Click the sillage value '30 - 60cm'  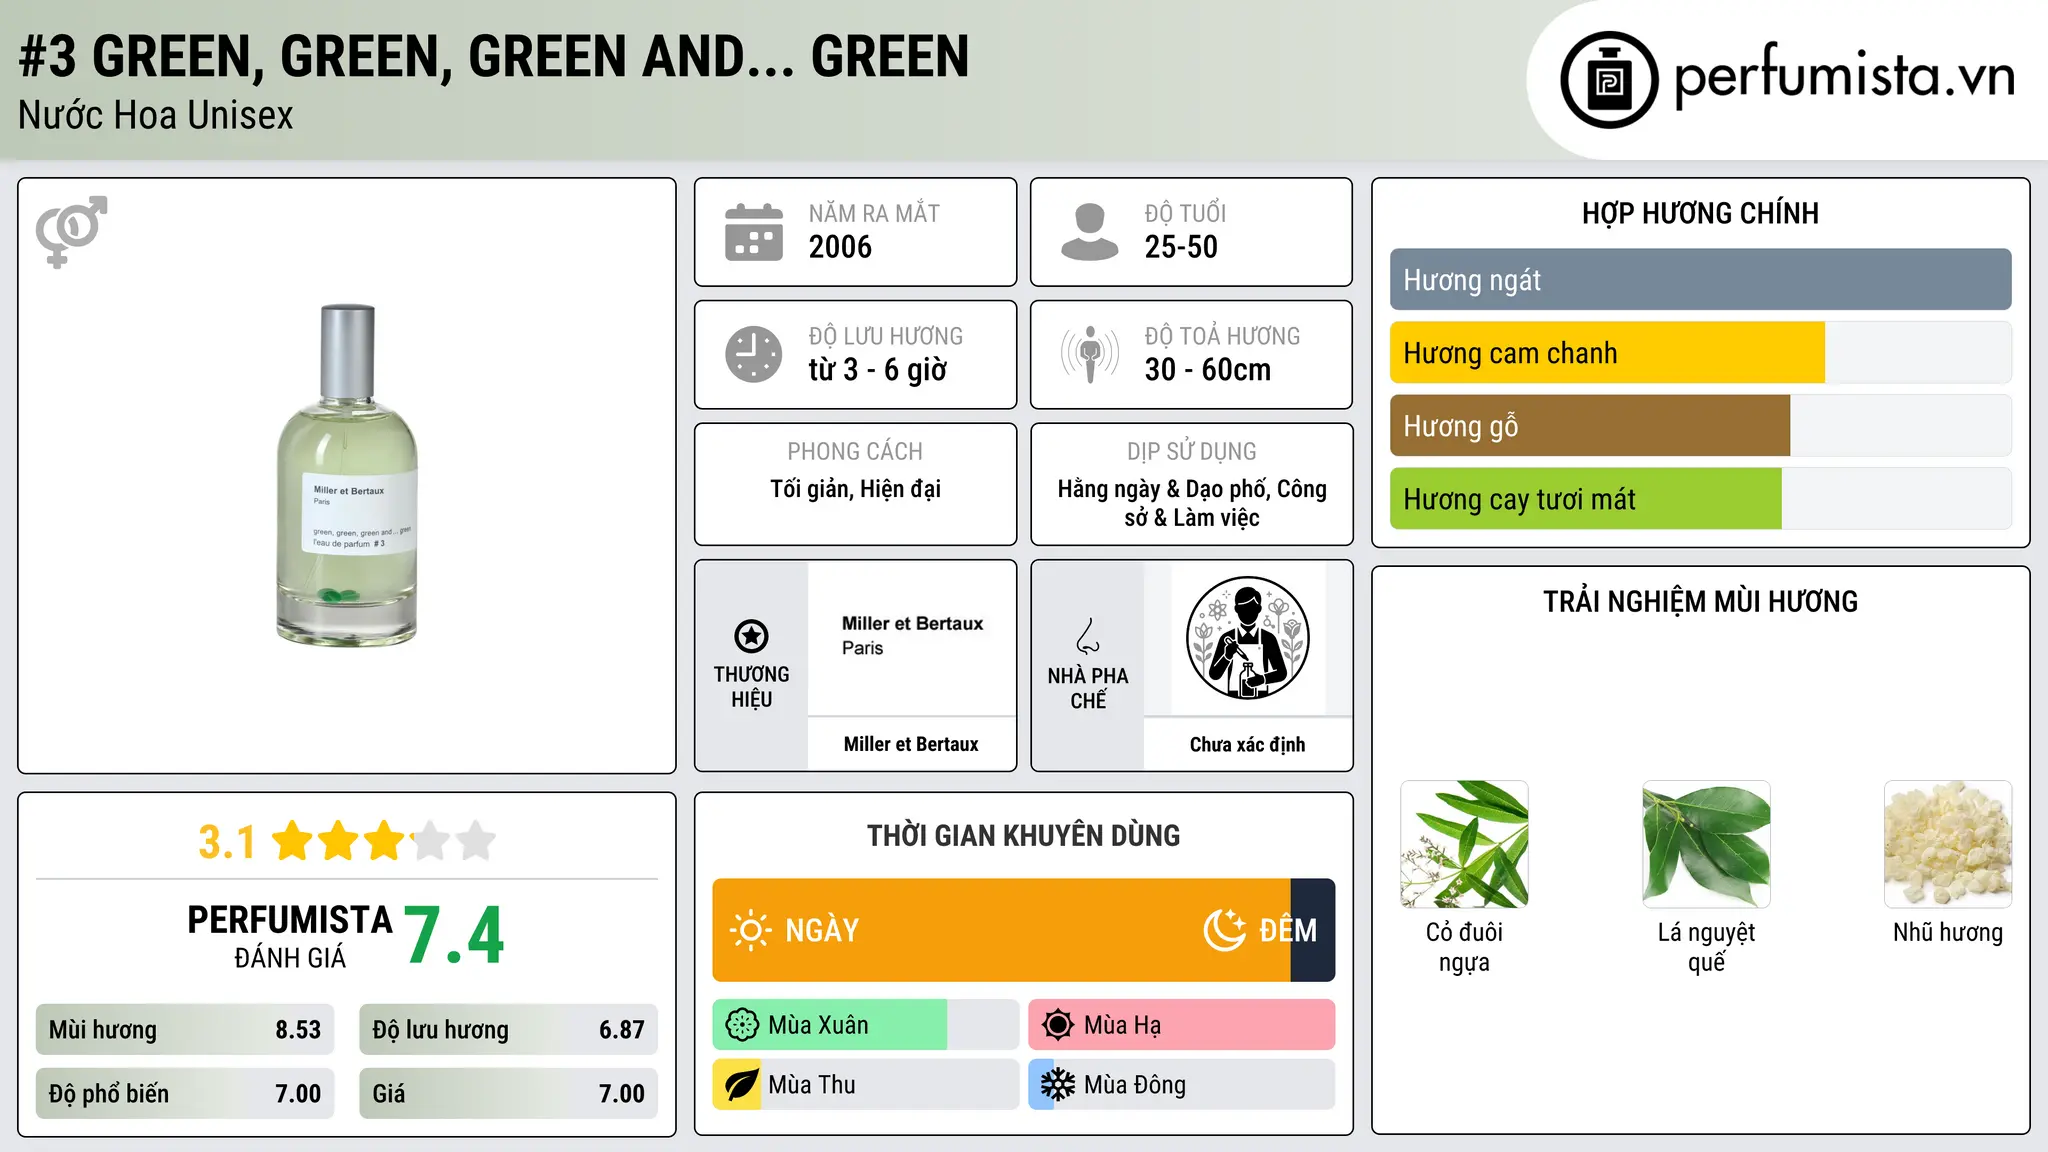tap(1208, 370)
